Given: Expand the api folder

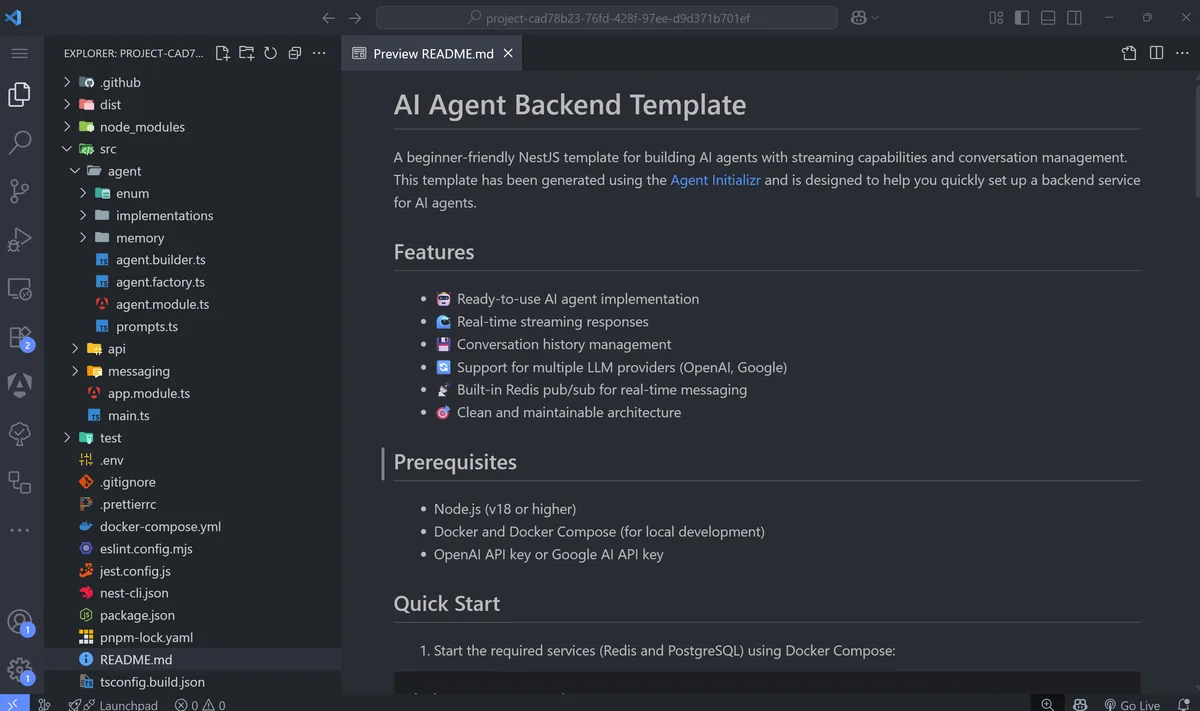Looking at the screenshot, I should (75, 349).
